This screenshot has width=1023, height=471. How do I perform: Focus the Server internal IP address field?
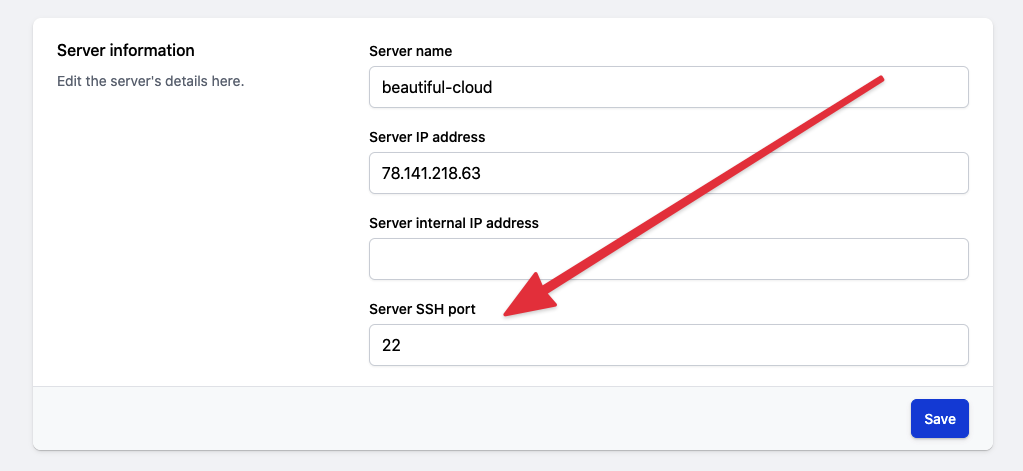[x=669, y=259]
